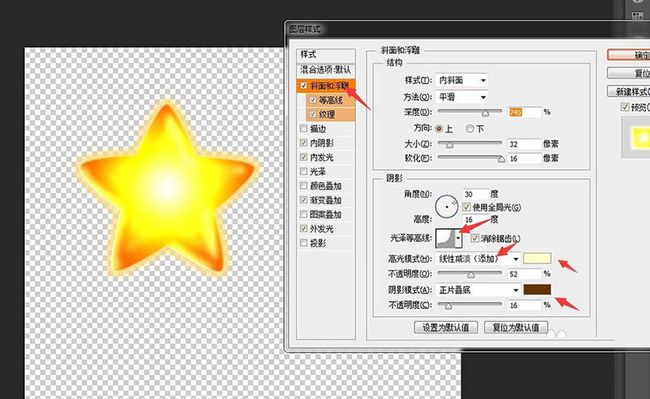Open the 方法 dropdown showing 平滑
The width and height of the screenshot is (650, 399).
click(461, 97)
